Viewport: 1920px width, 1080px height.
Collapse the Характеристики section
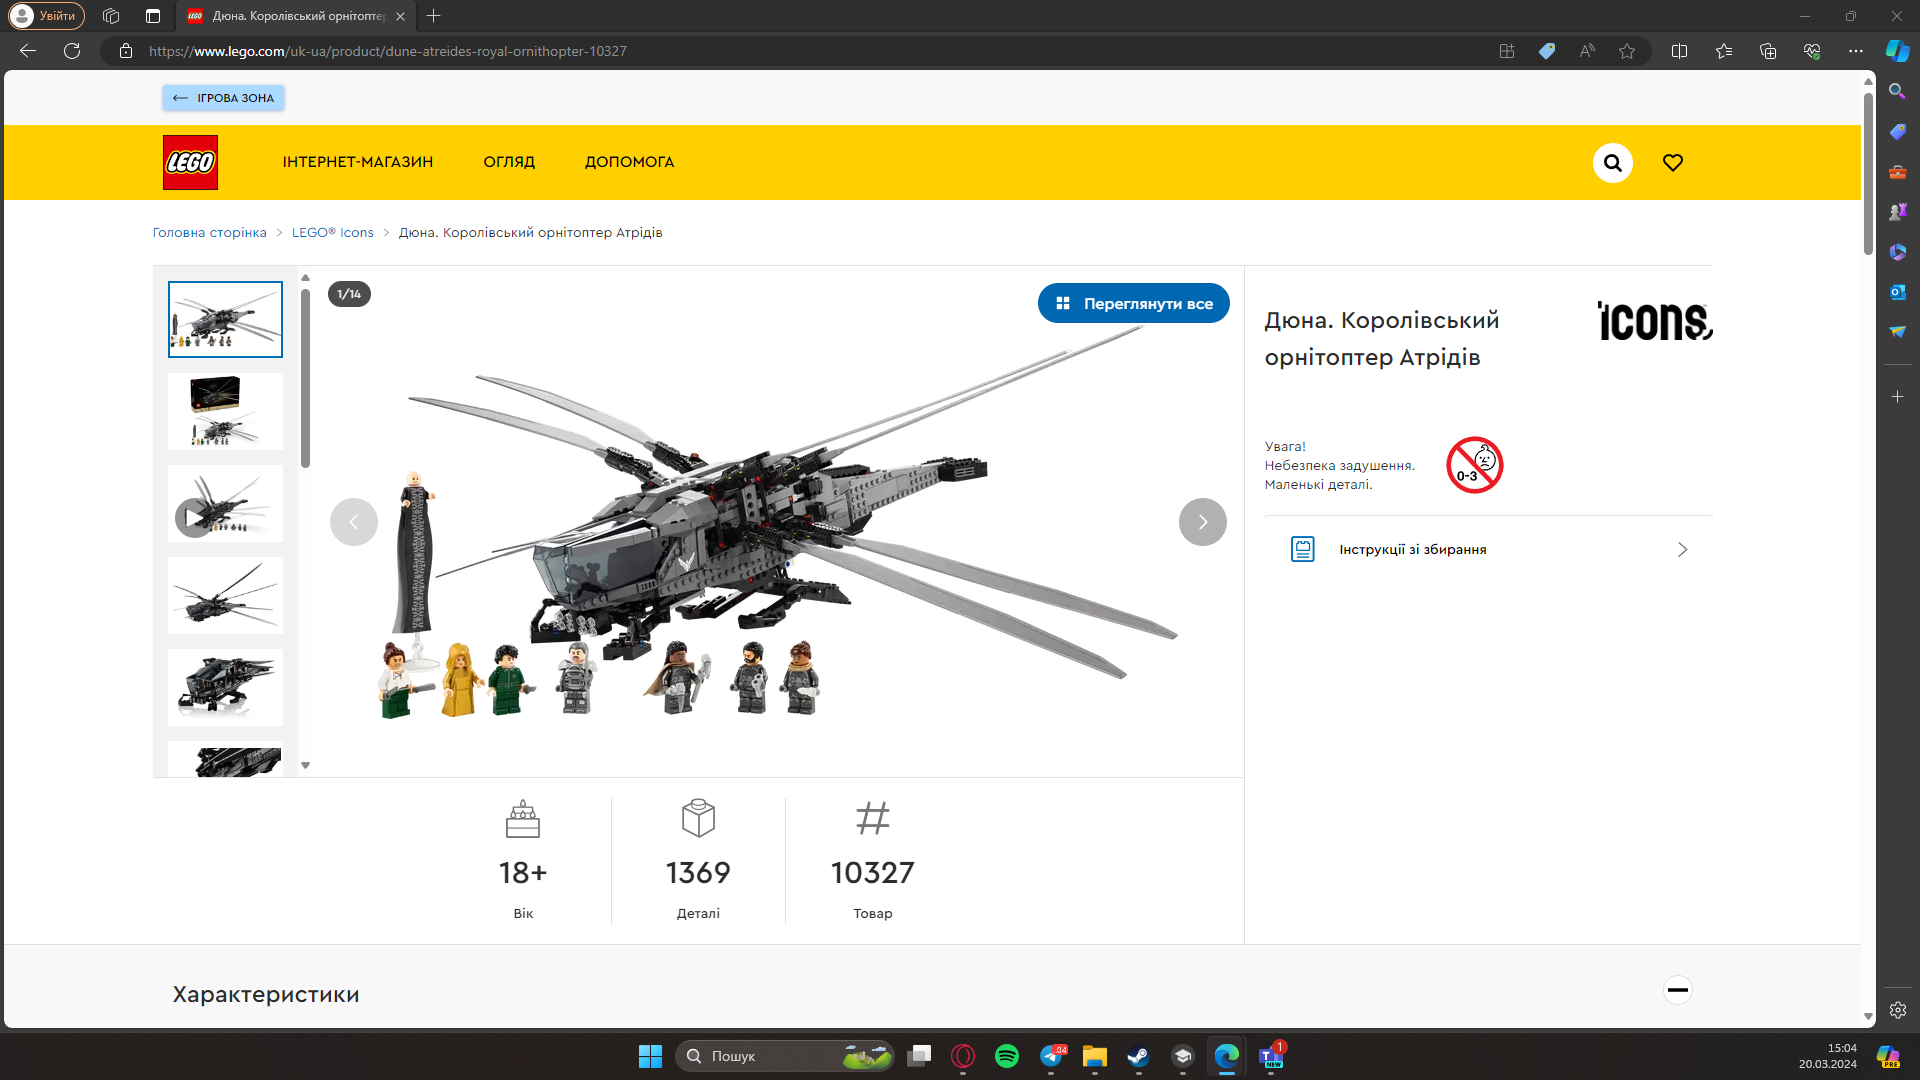click(1677, 990)
